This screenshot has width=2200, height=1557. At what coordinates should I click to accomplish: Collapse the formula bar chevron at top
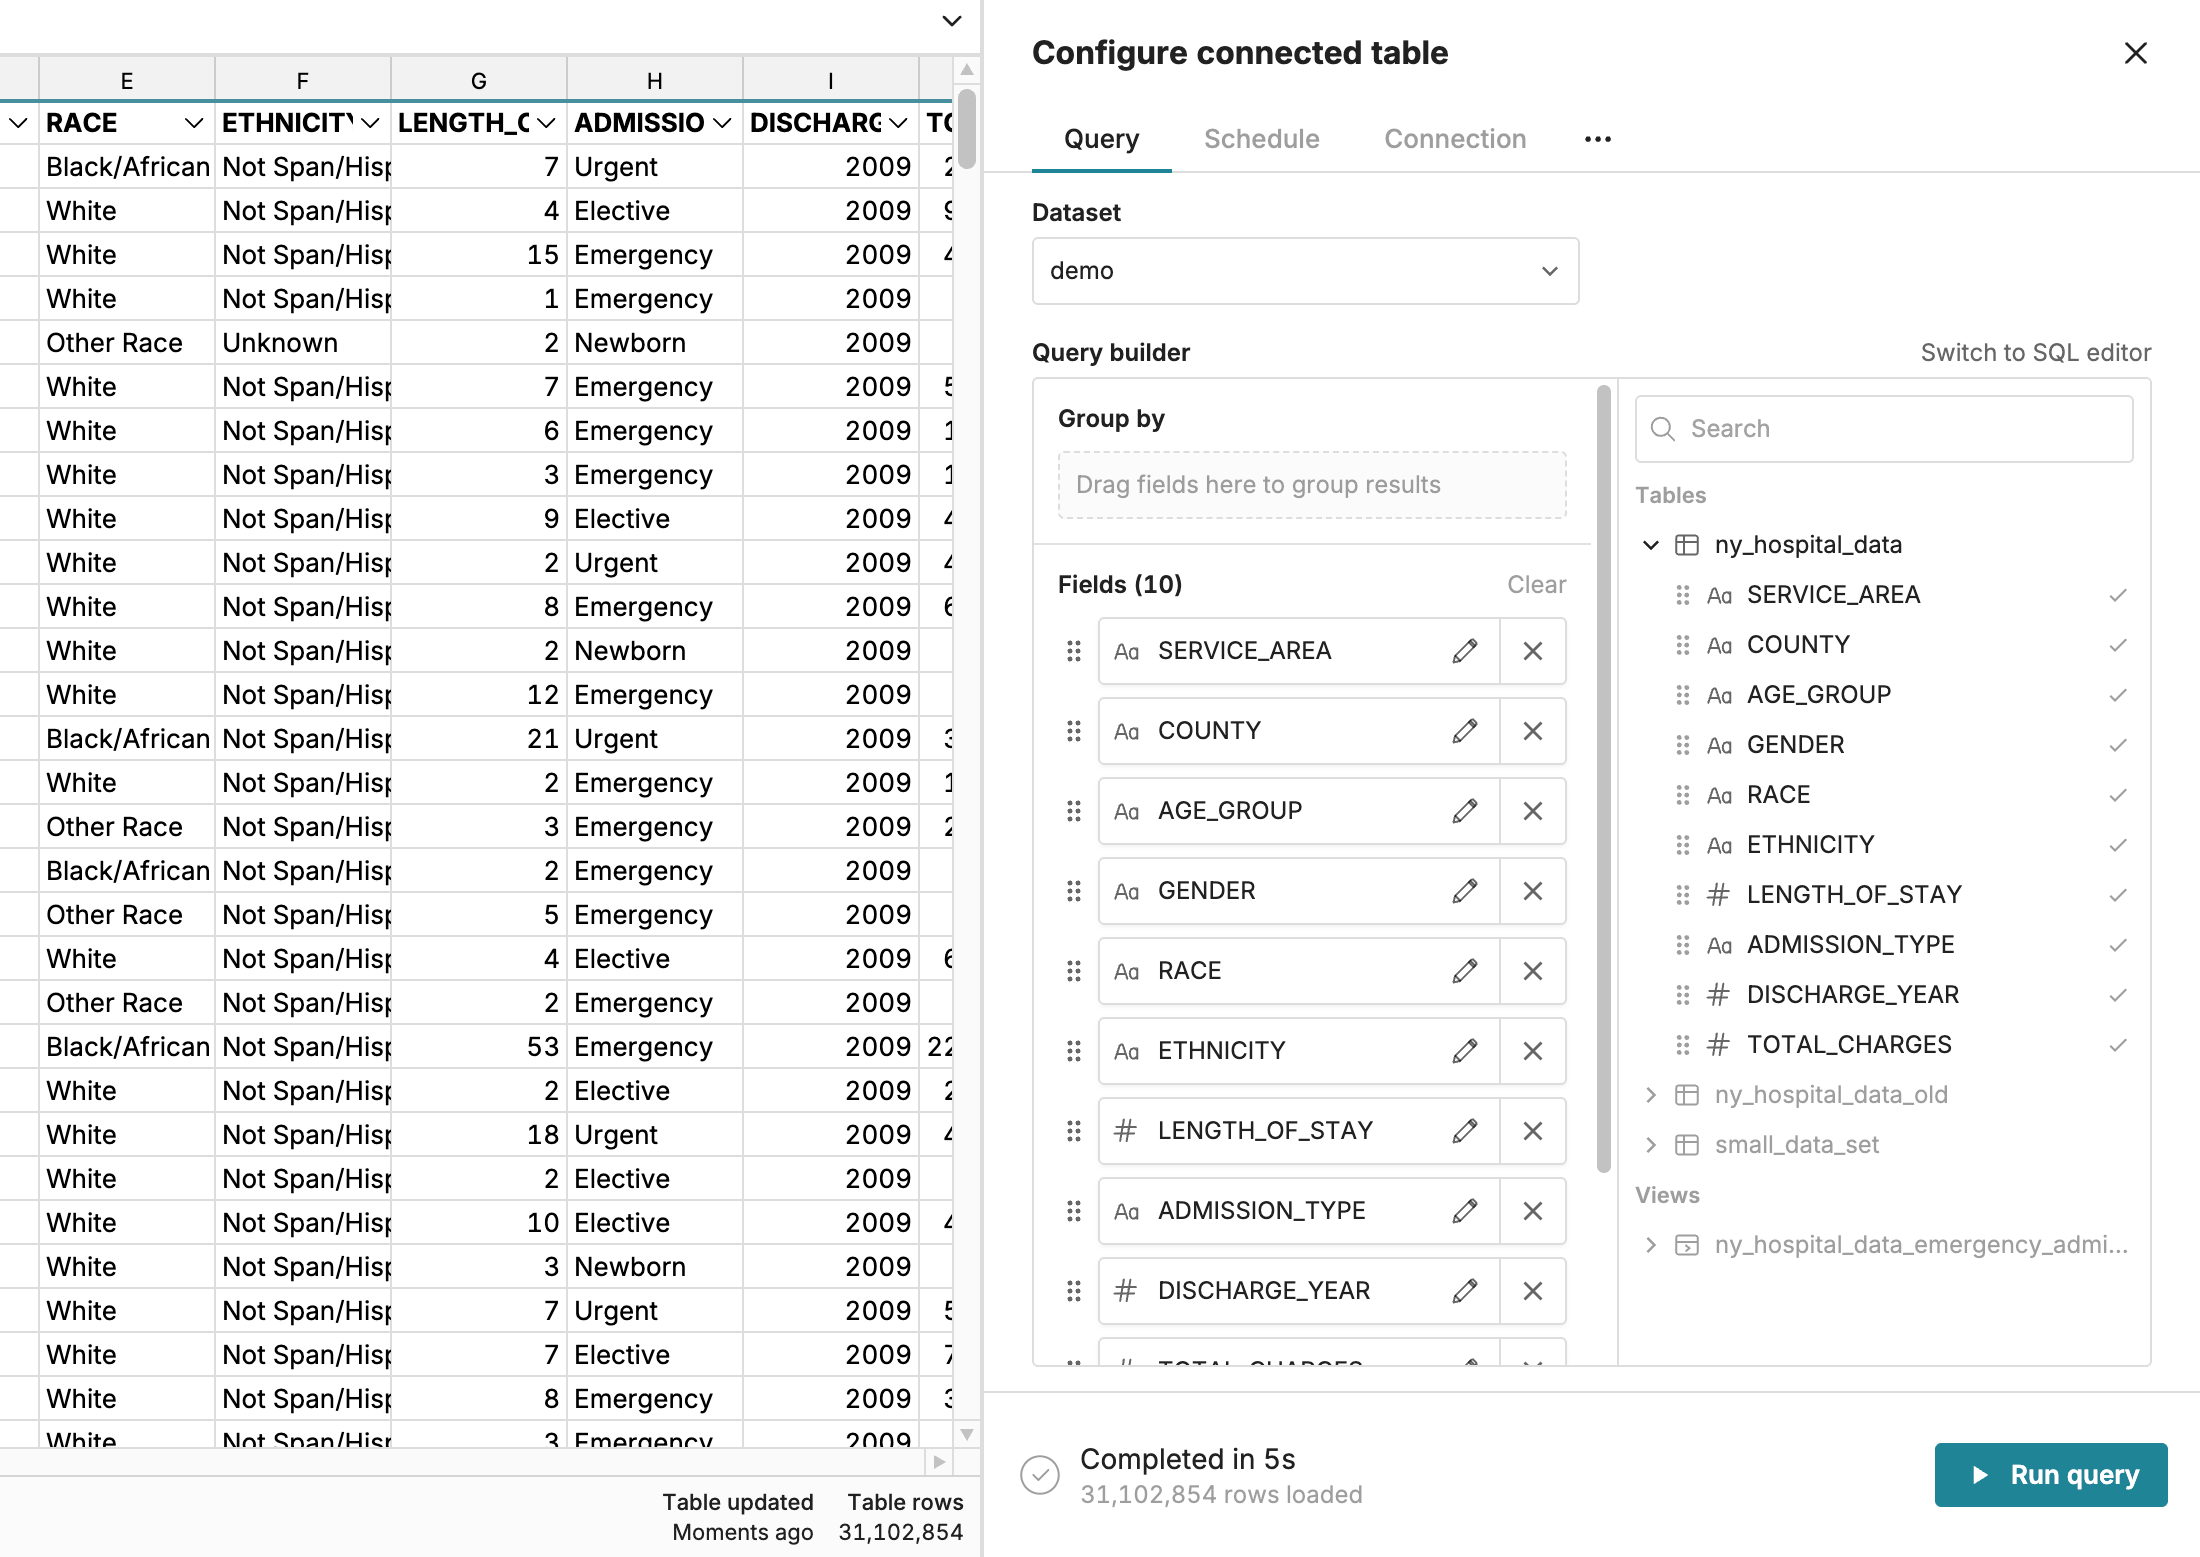click(x=952, y=21)
